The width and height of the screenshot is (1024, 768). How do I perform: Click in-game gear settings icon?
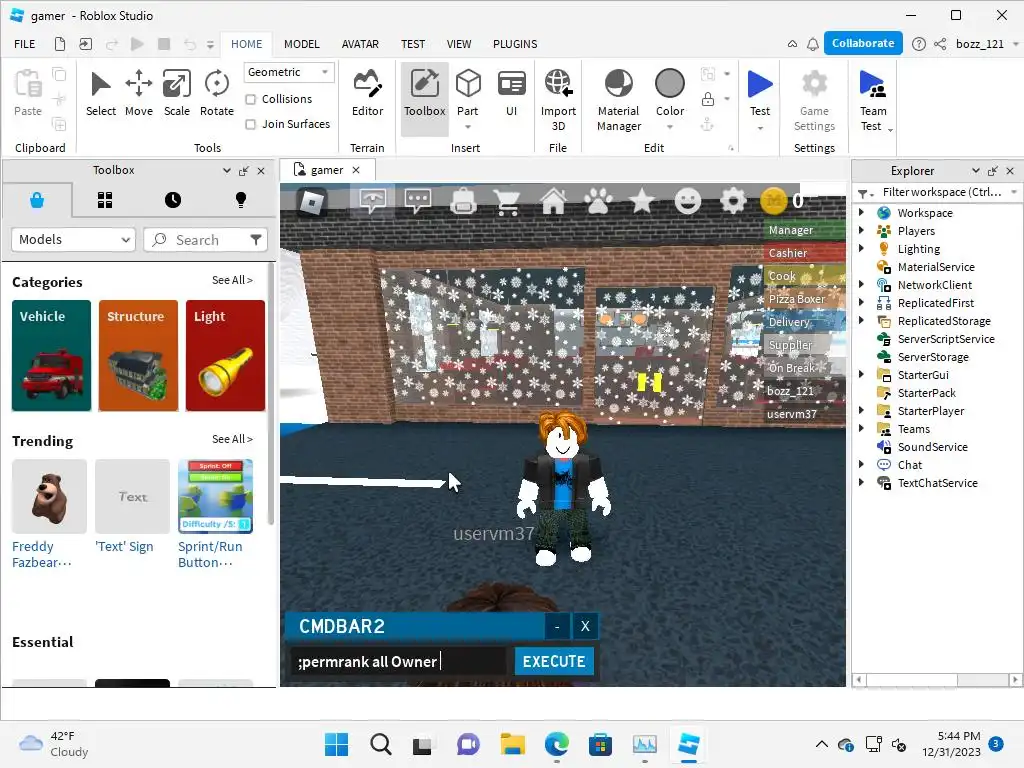point(733,201)
